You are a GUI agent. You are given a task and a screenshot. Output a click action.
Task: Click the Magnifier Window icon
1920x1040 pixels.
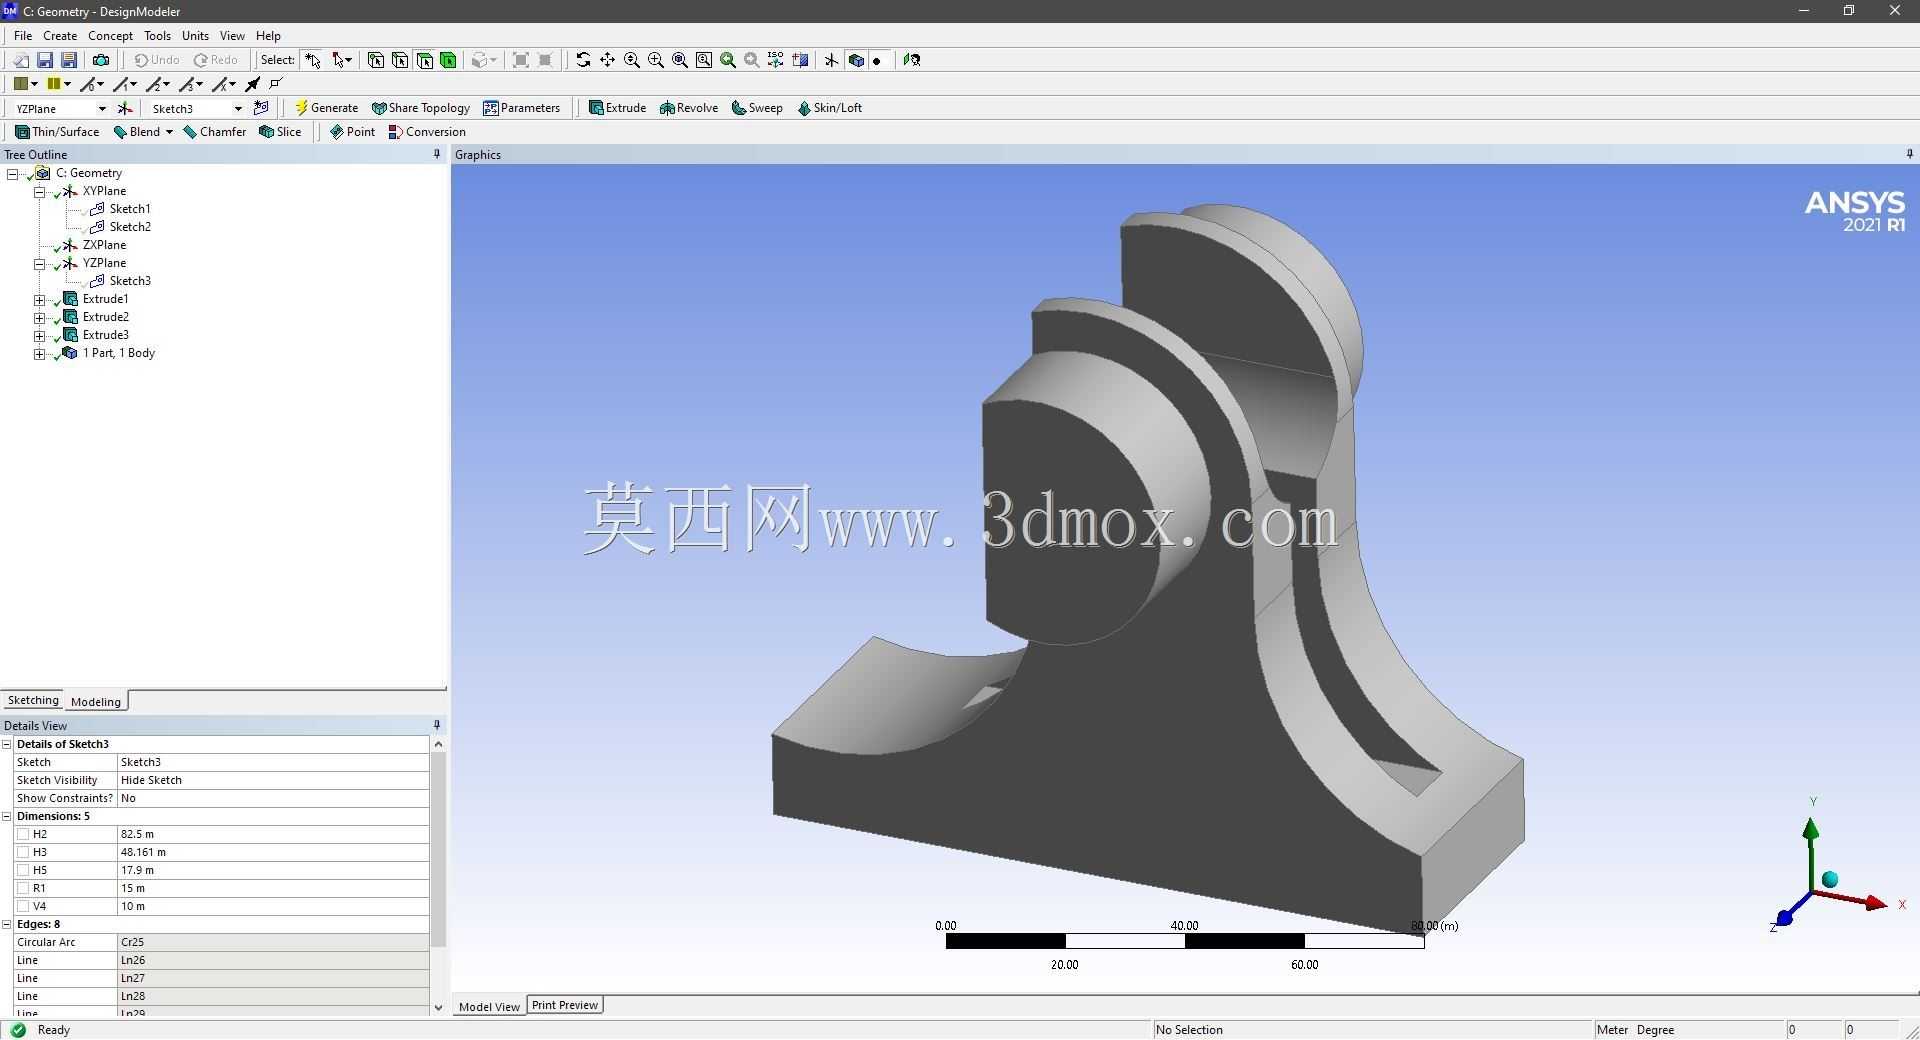click(704, 60)
